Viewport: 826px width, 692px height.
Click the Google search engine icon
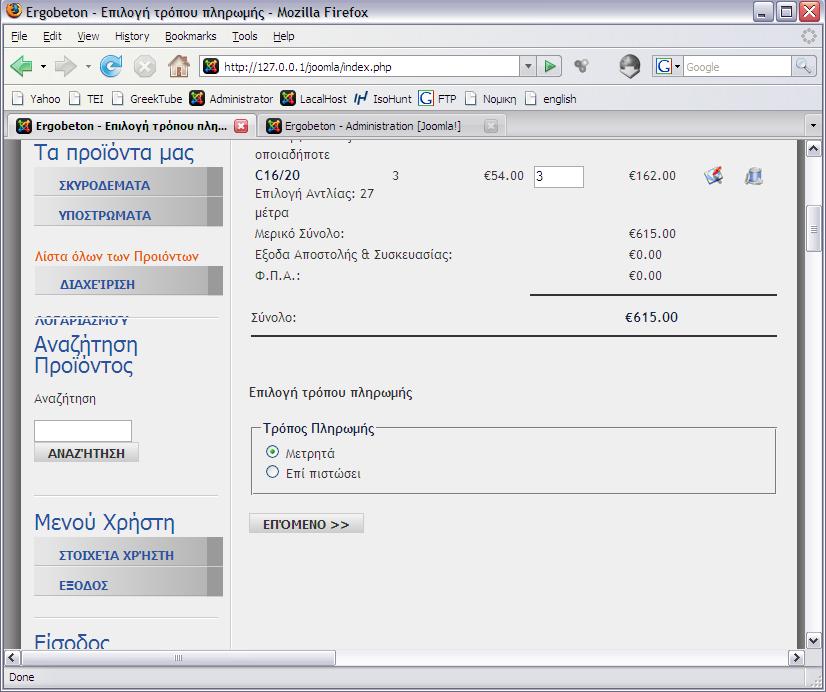tap(663, 67)
